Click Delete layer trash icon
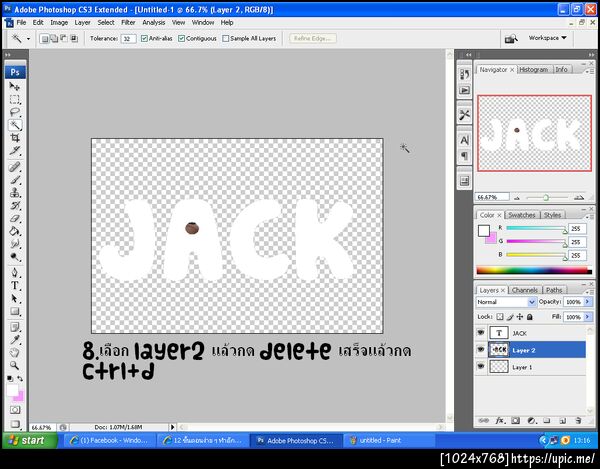 tap(578, 421)
